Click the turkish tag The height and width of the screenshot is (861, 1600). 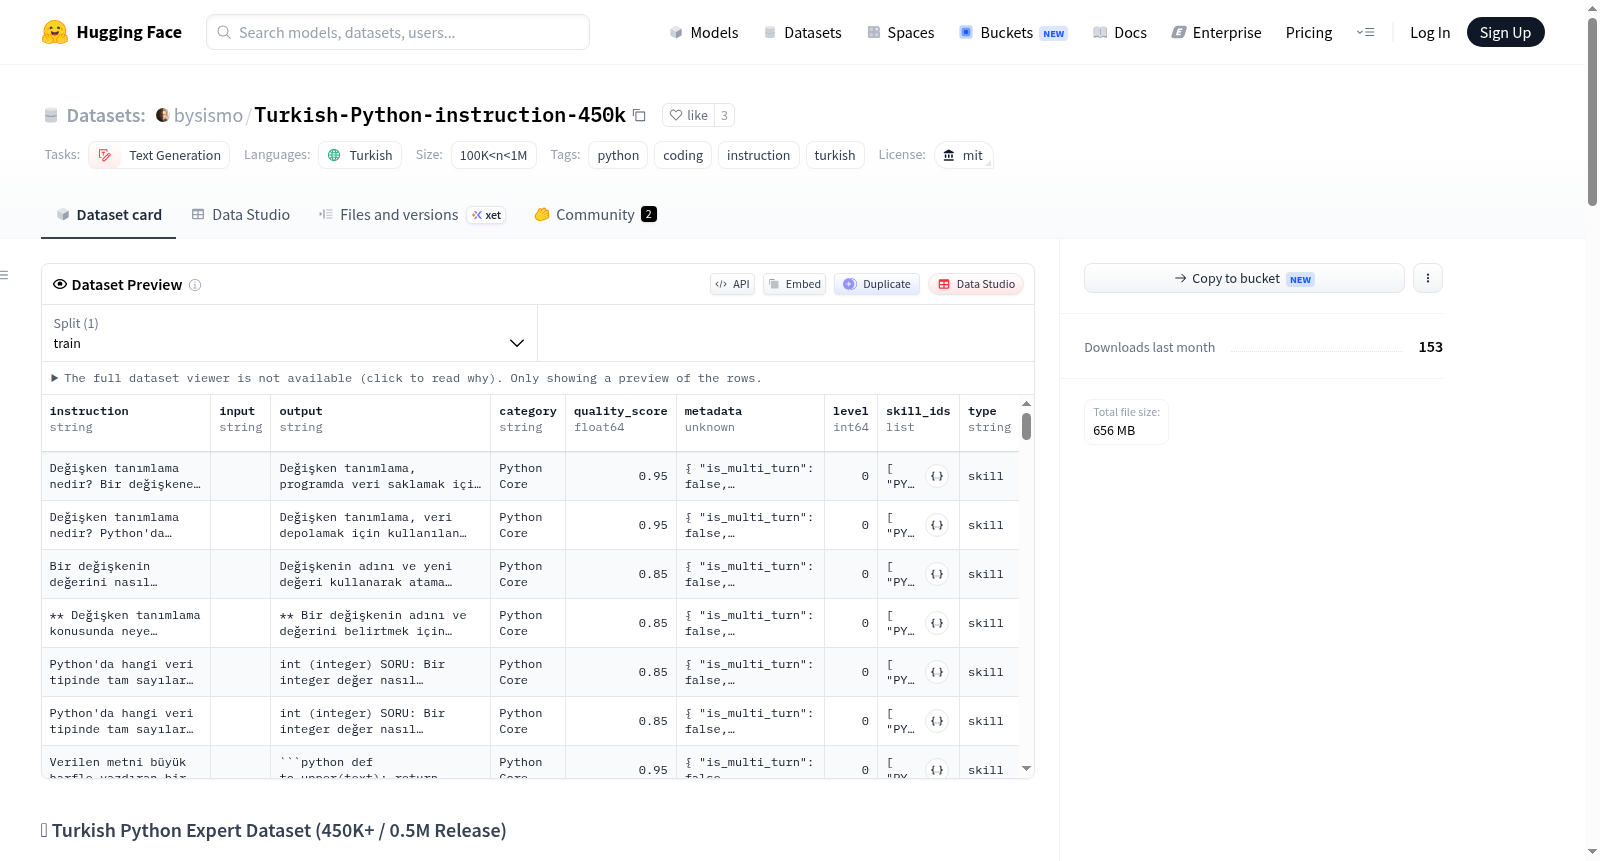point(835,155)
